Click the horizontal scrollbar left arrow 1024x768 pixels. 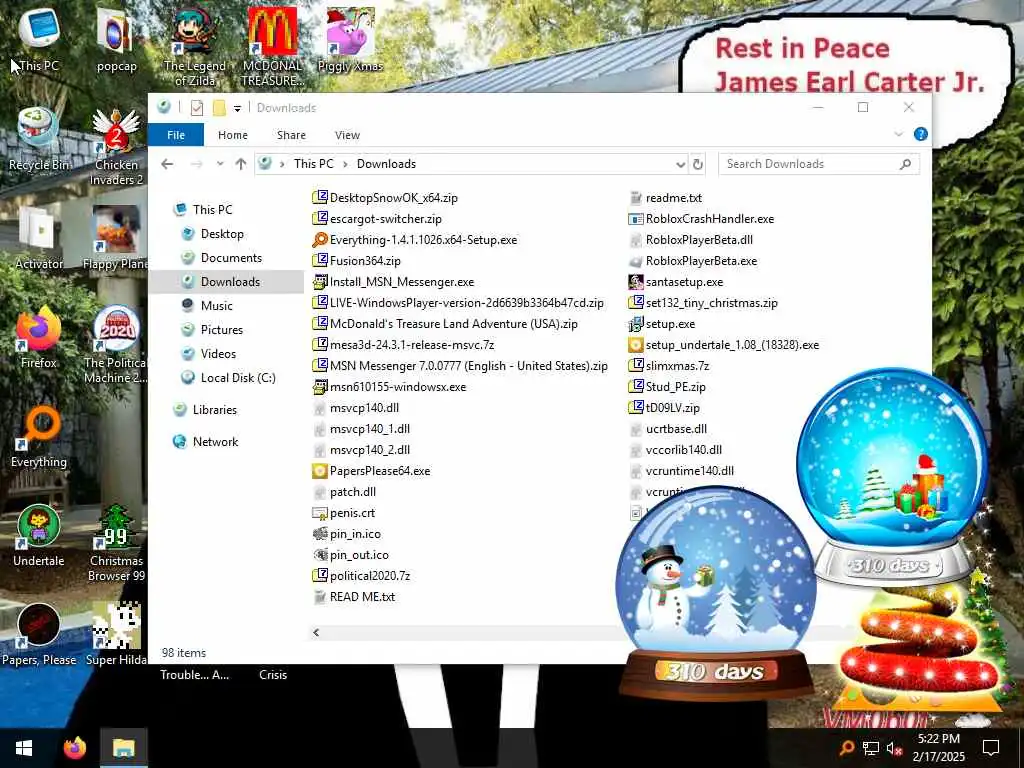tap(316, 632)
